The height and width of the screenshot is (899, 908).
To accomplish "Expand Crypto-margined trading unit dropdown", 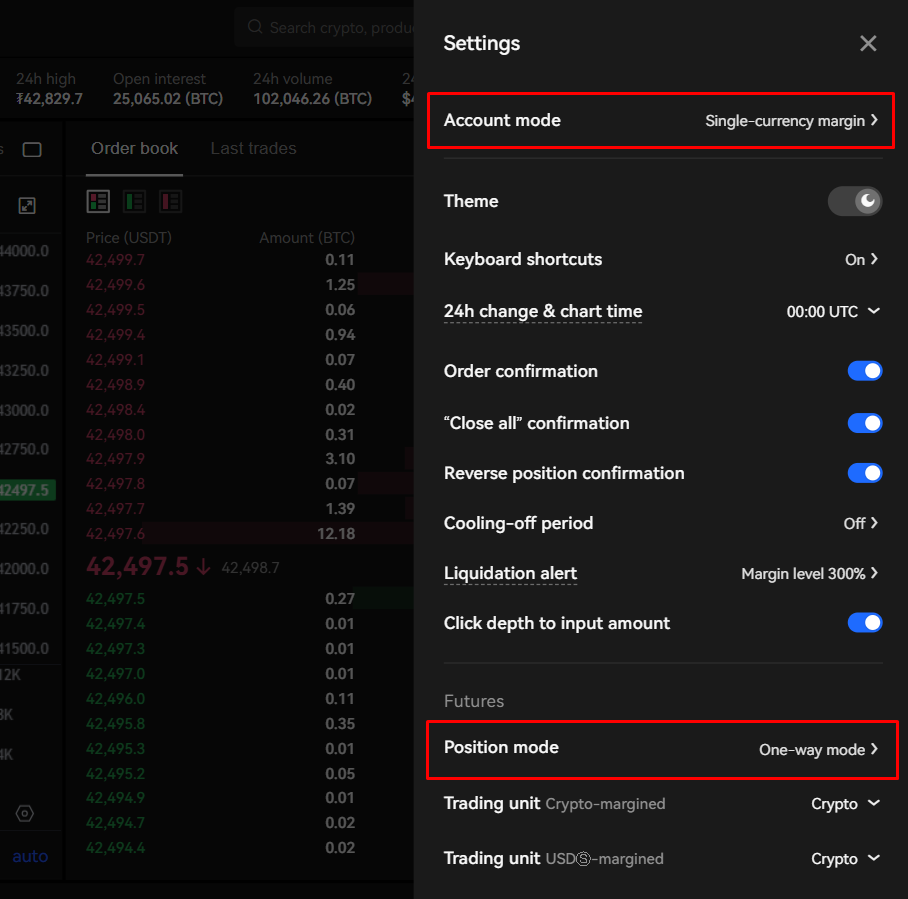I will 845,804.
